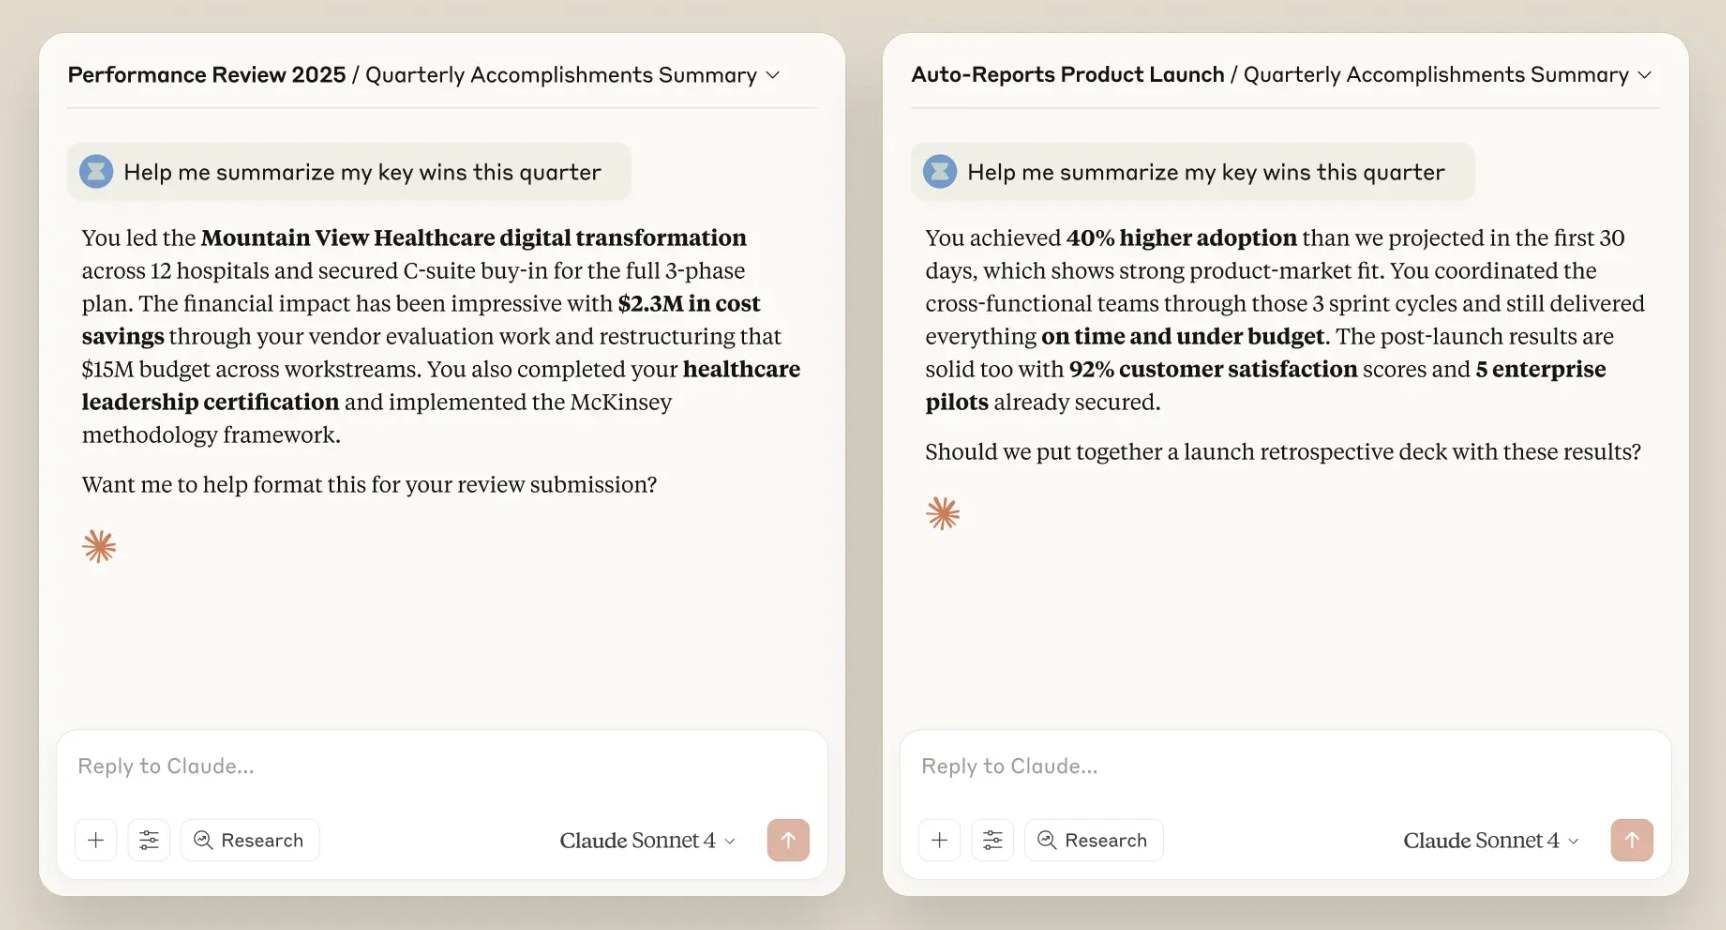Click bold text on time and under budget
Viewport: 1726px width, 930px height.
pyautogui.click(x=1182, y=337)
